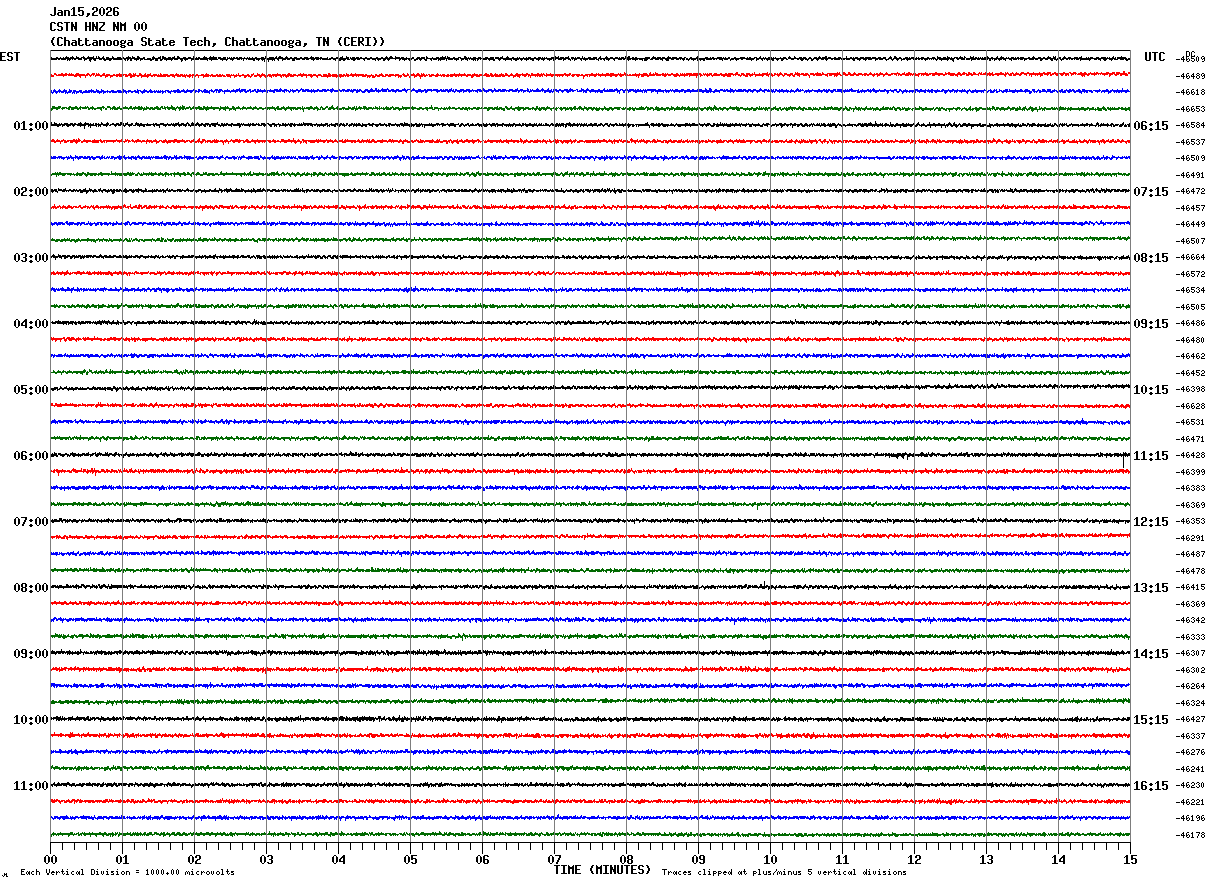Click the DC offset column header

[1190, 54]
